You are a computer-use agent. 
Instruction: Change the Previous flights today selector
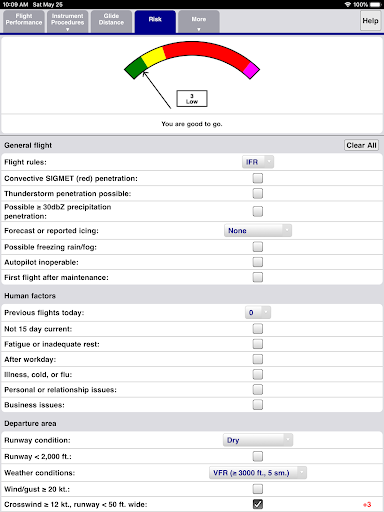(x=258, y=313)
